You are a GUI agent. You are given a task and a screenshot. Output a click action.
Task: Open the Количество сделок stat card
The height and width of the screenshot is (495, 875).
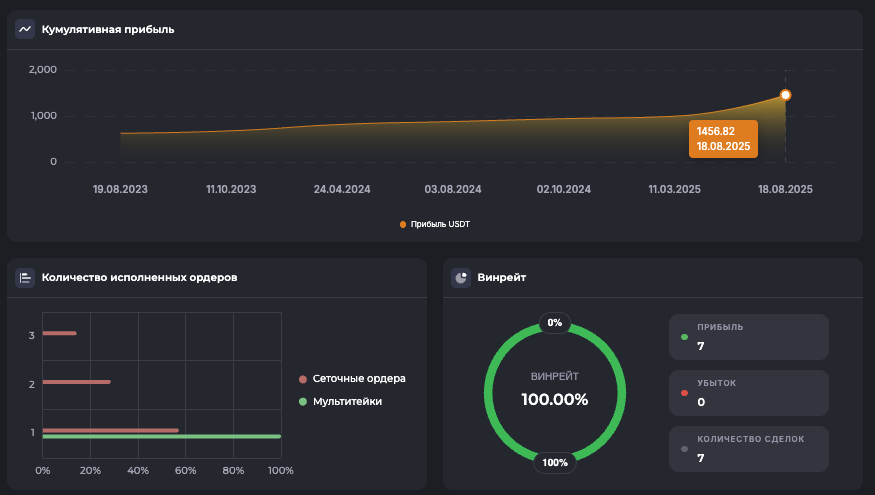748,449
